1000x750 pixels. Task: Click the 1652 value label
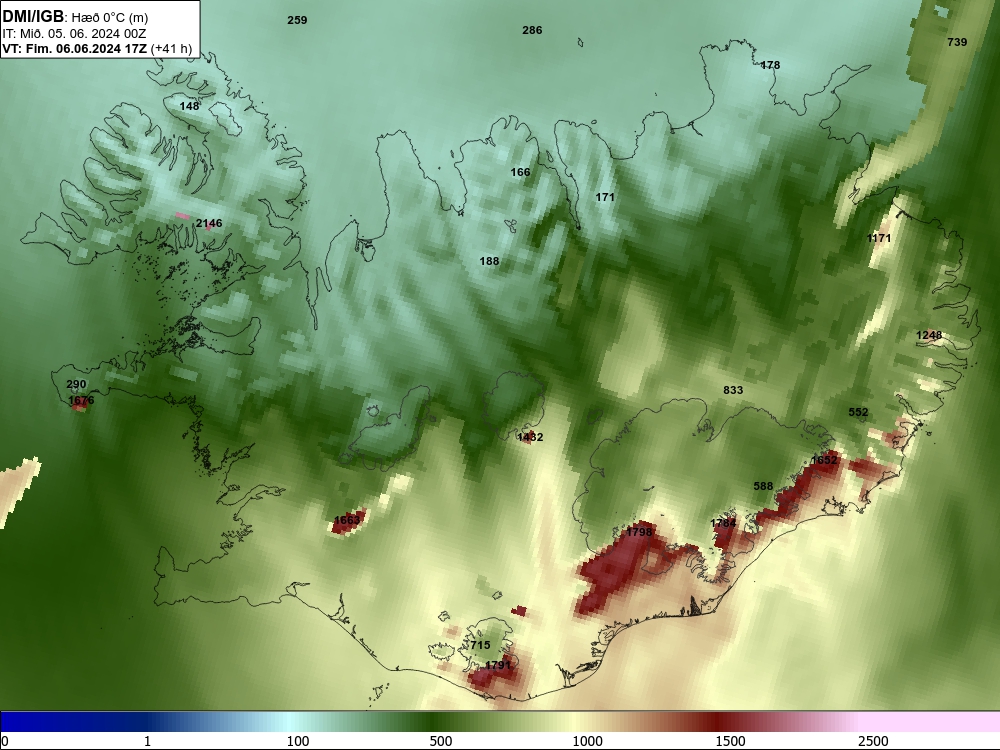(824, 460)
